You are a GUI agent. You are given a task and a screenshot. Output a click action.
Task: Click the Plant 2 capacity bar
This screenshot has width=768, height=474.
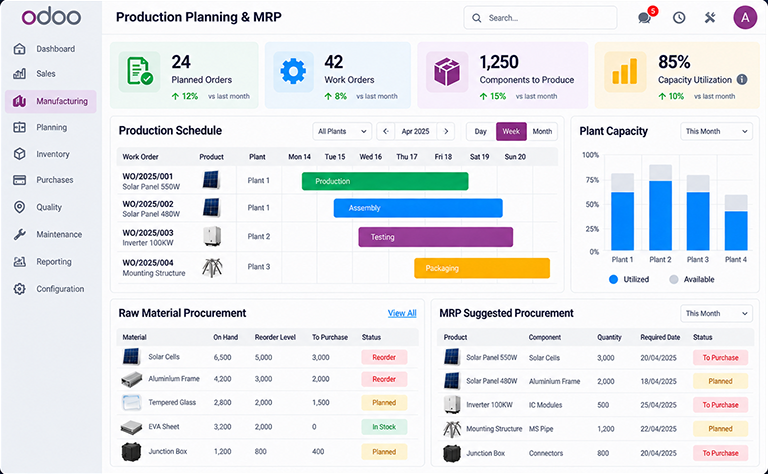pos(660,208)
